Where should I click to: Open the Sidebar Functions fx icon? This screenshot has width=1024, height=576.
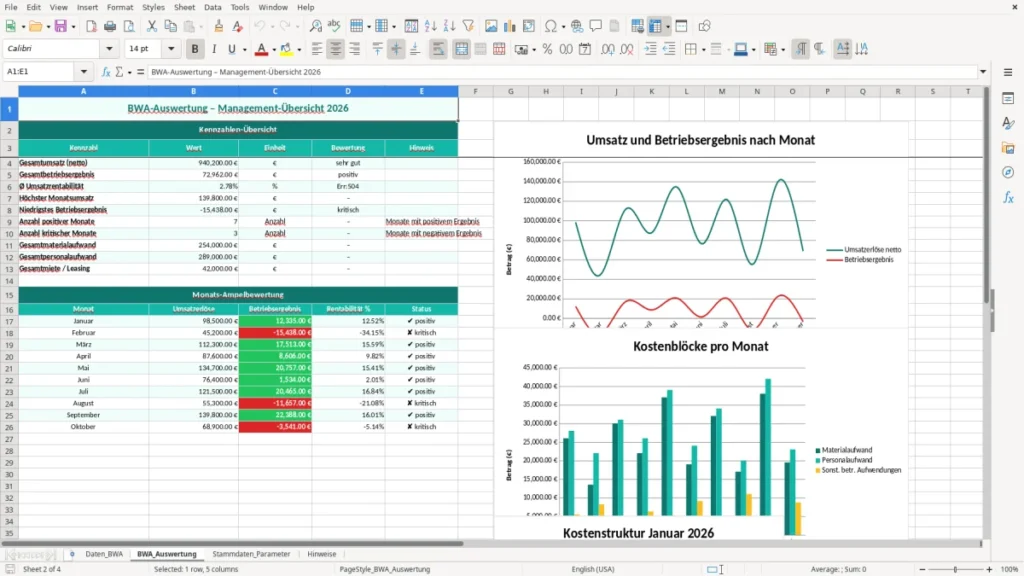point(1008,197)
